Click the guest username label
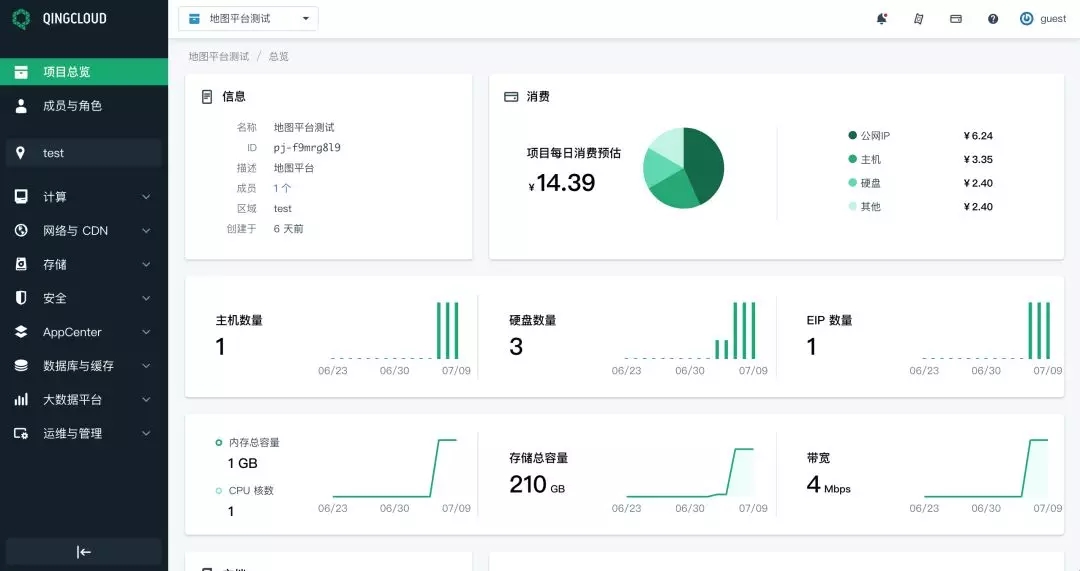The height and width of the screenshot is (571, 1080). pyautogui.click(x=1053, y=19)
